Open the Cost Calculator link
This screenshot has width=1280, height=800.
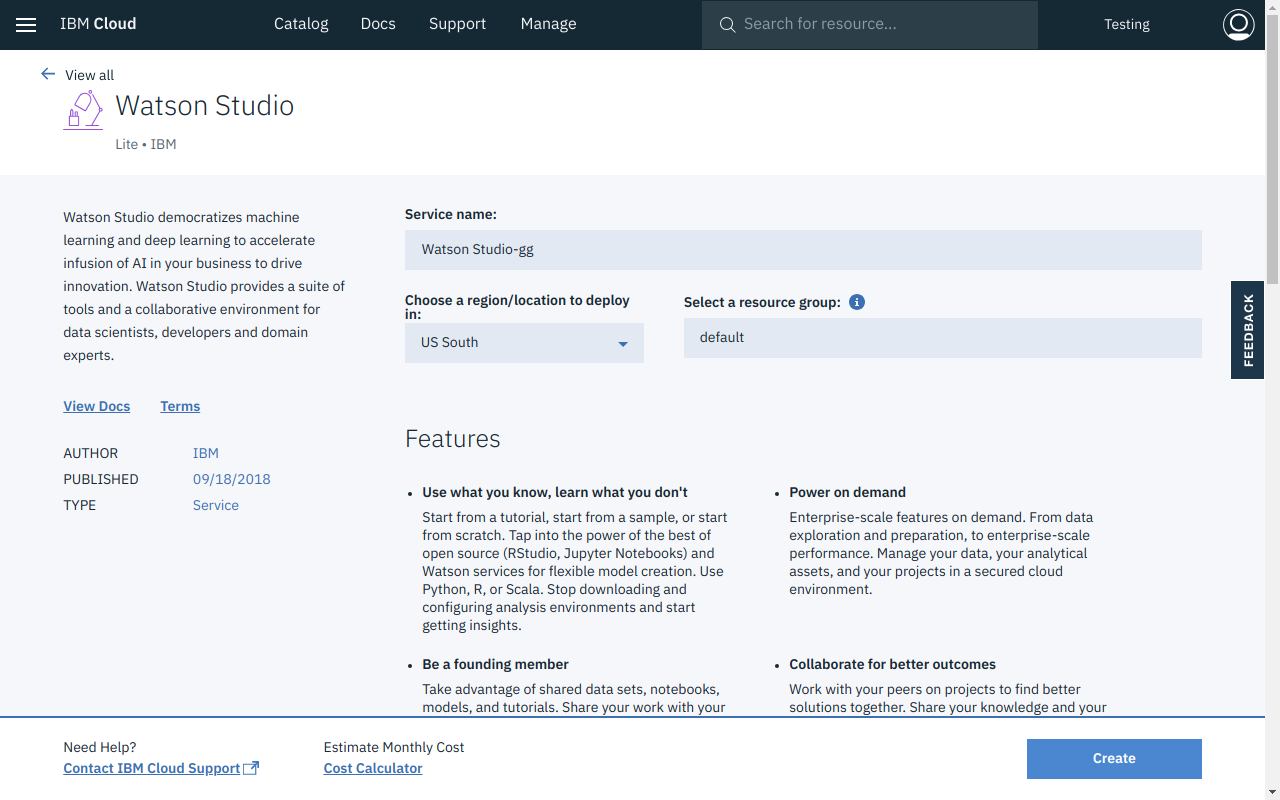[x=373, y=768]
